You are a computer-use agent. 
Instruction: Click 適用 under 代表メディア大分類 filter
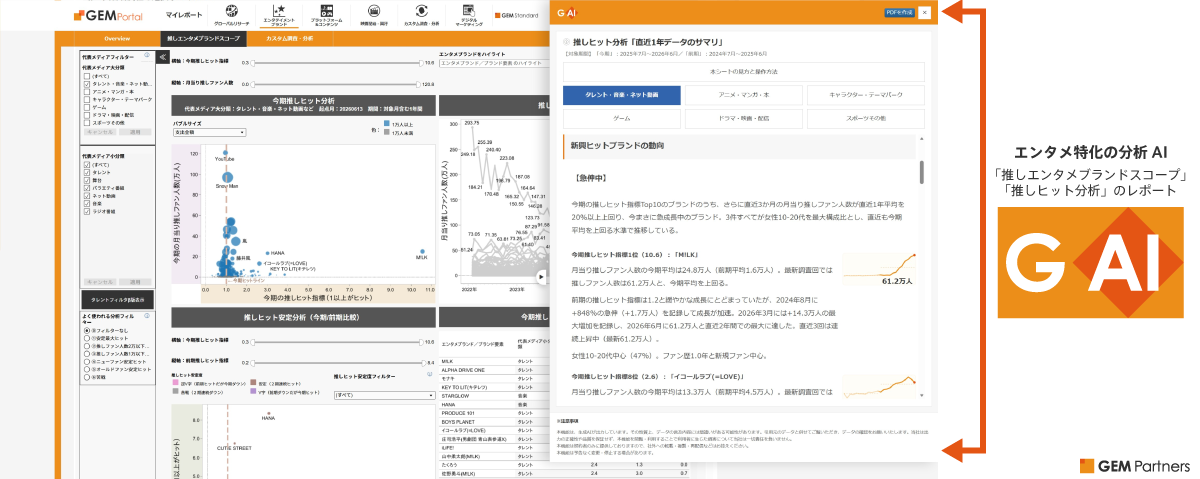click(135, 131)
